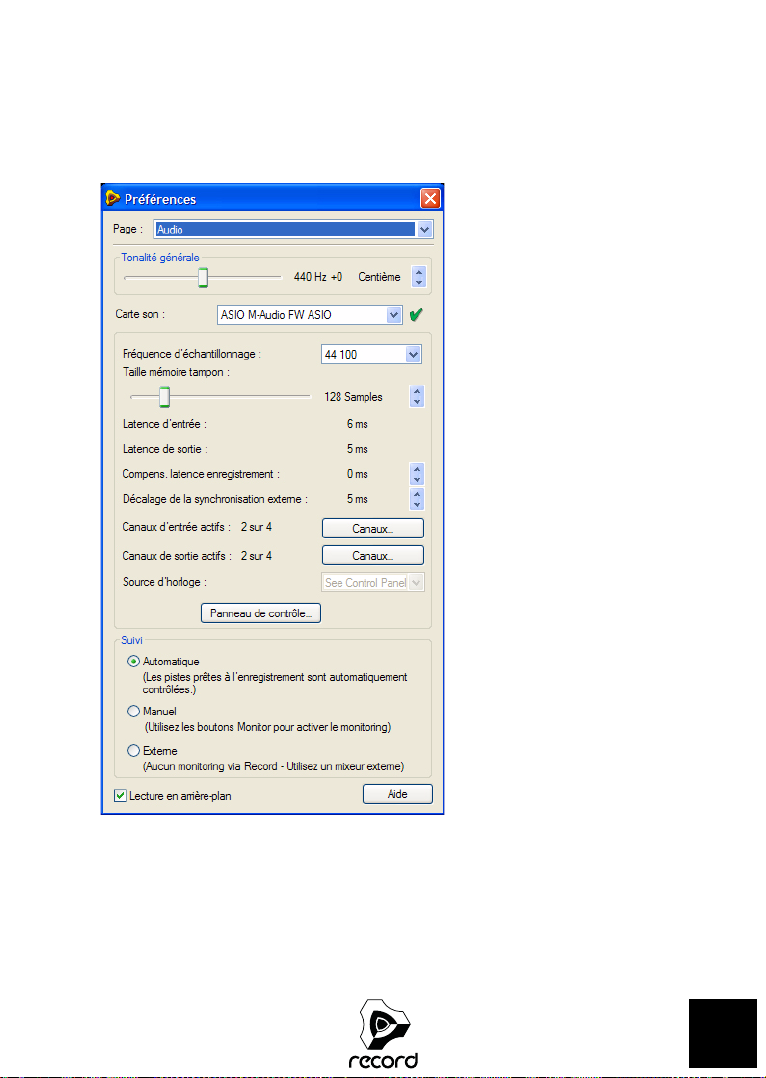Open Canaux button for input channels
Viewport: 766px width, 1078px height.
[373, 528]
